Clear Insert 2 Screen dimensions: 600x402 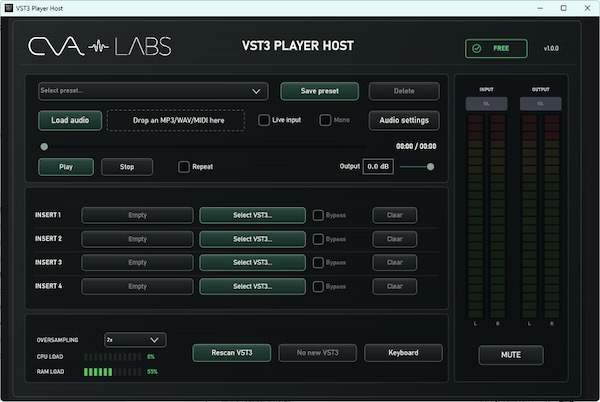(395, 239)
